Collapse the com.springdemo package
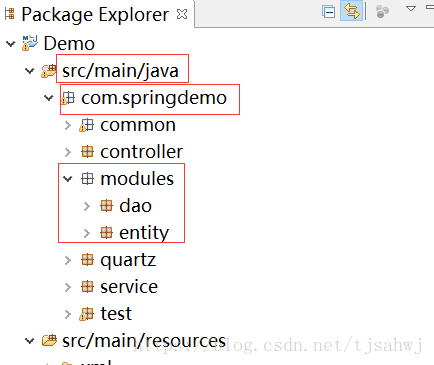 coord(49,98)
